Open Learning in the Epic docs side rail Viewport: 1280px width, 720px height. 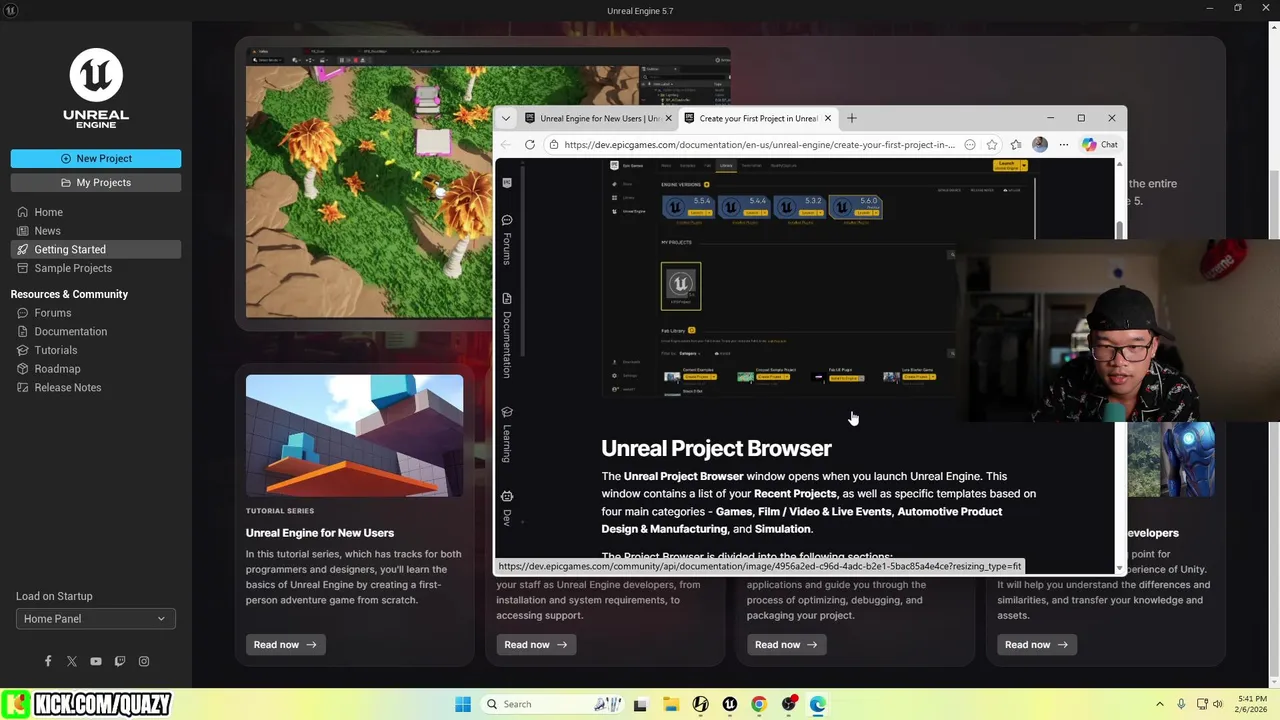507,435
